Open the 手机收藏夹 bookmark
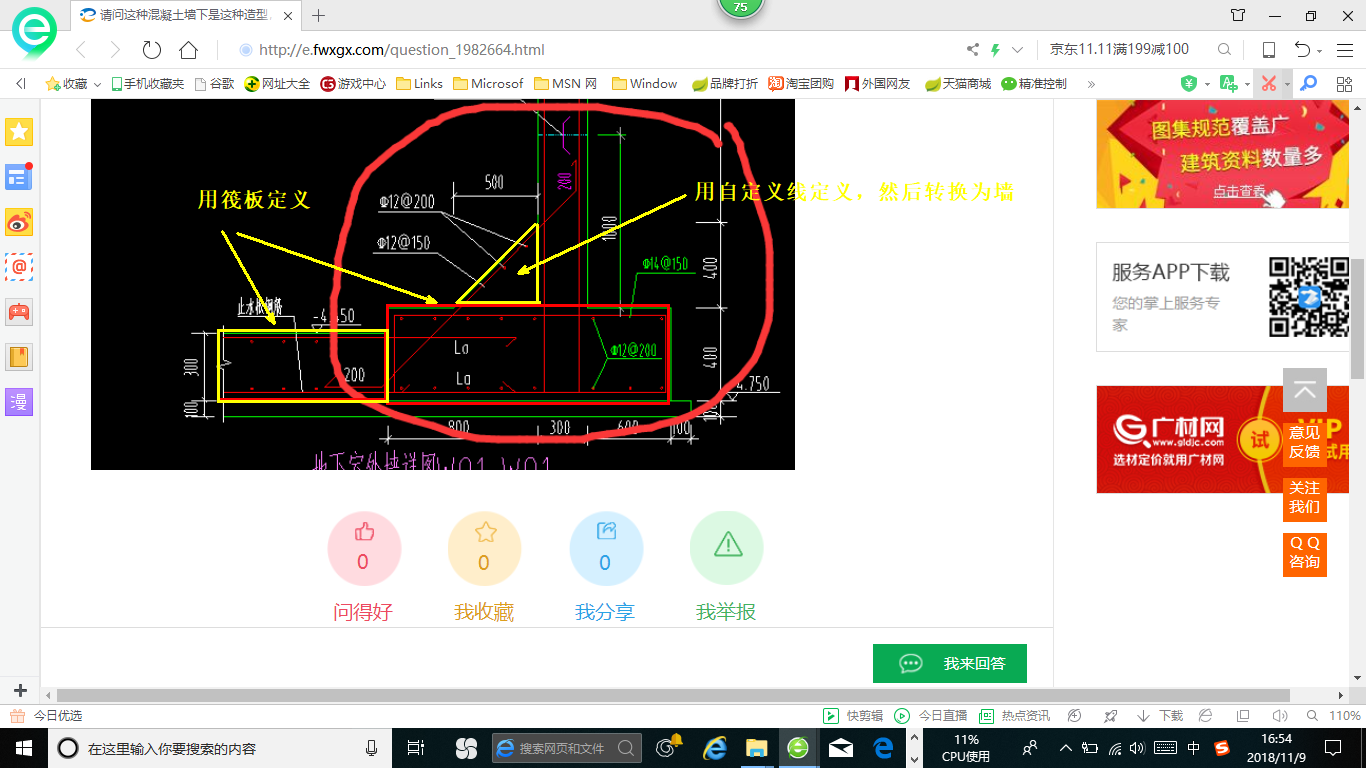1366x768 pixels. [x=147, y=84]
